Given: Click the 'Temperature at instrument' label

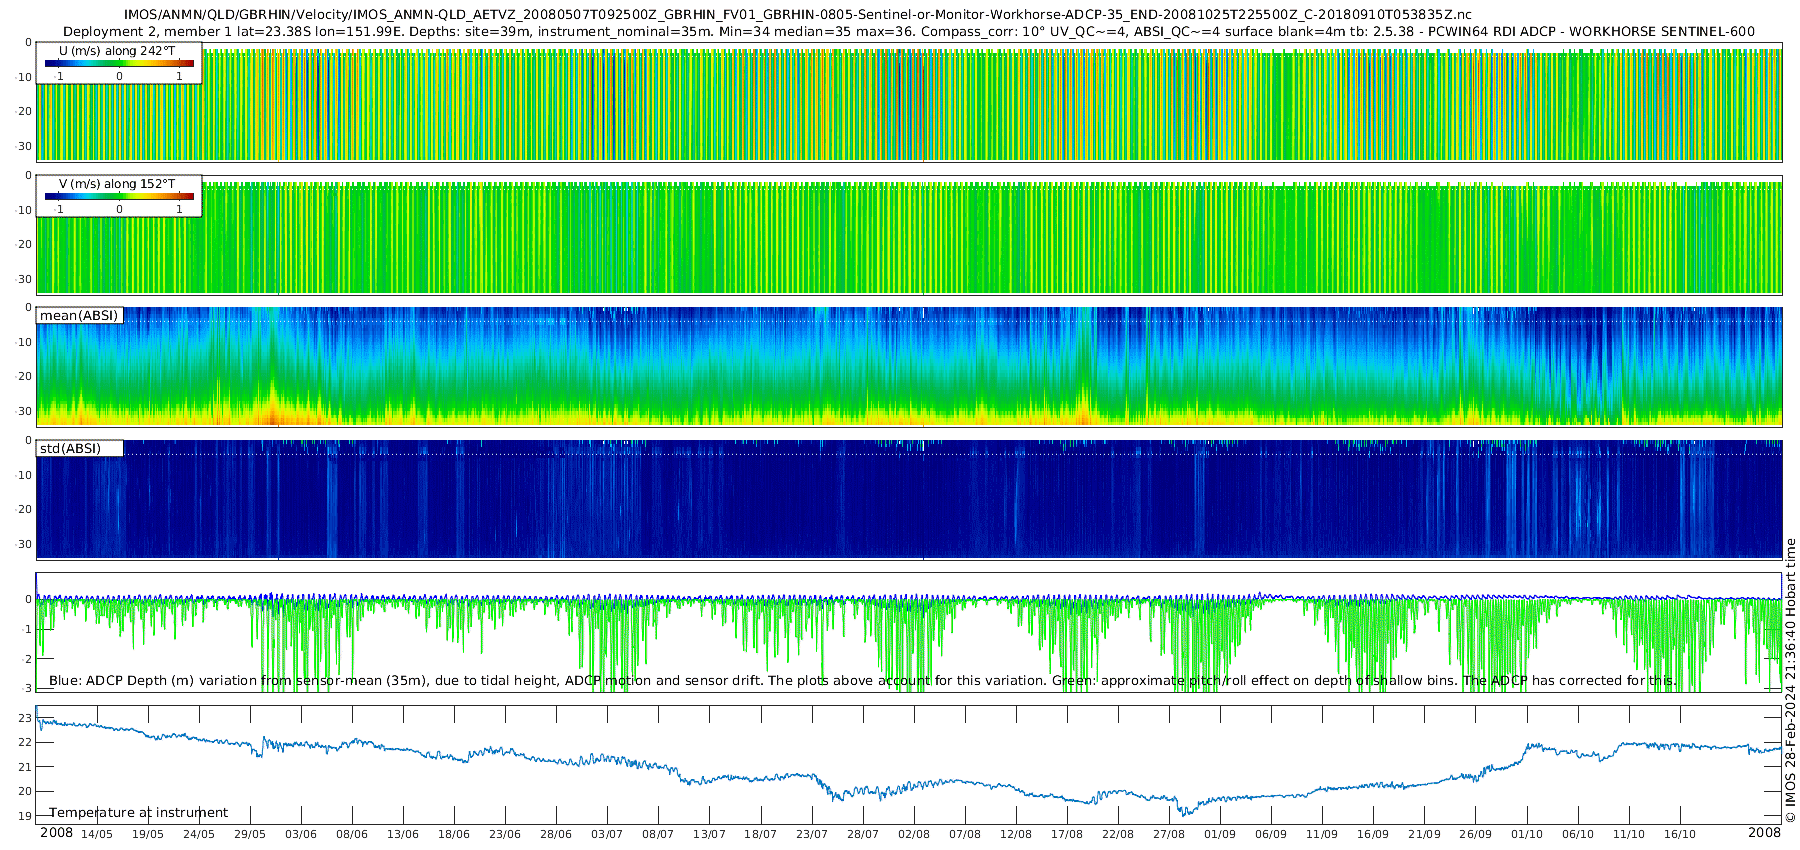Looking at the screenshot, I should 139,813.
